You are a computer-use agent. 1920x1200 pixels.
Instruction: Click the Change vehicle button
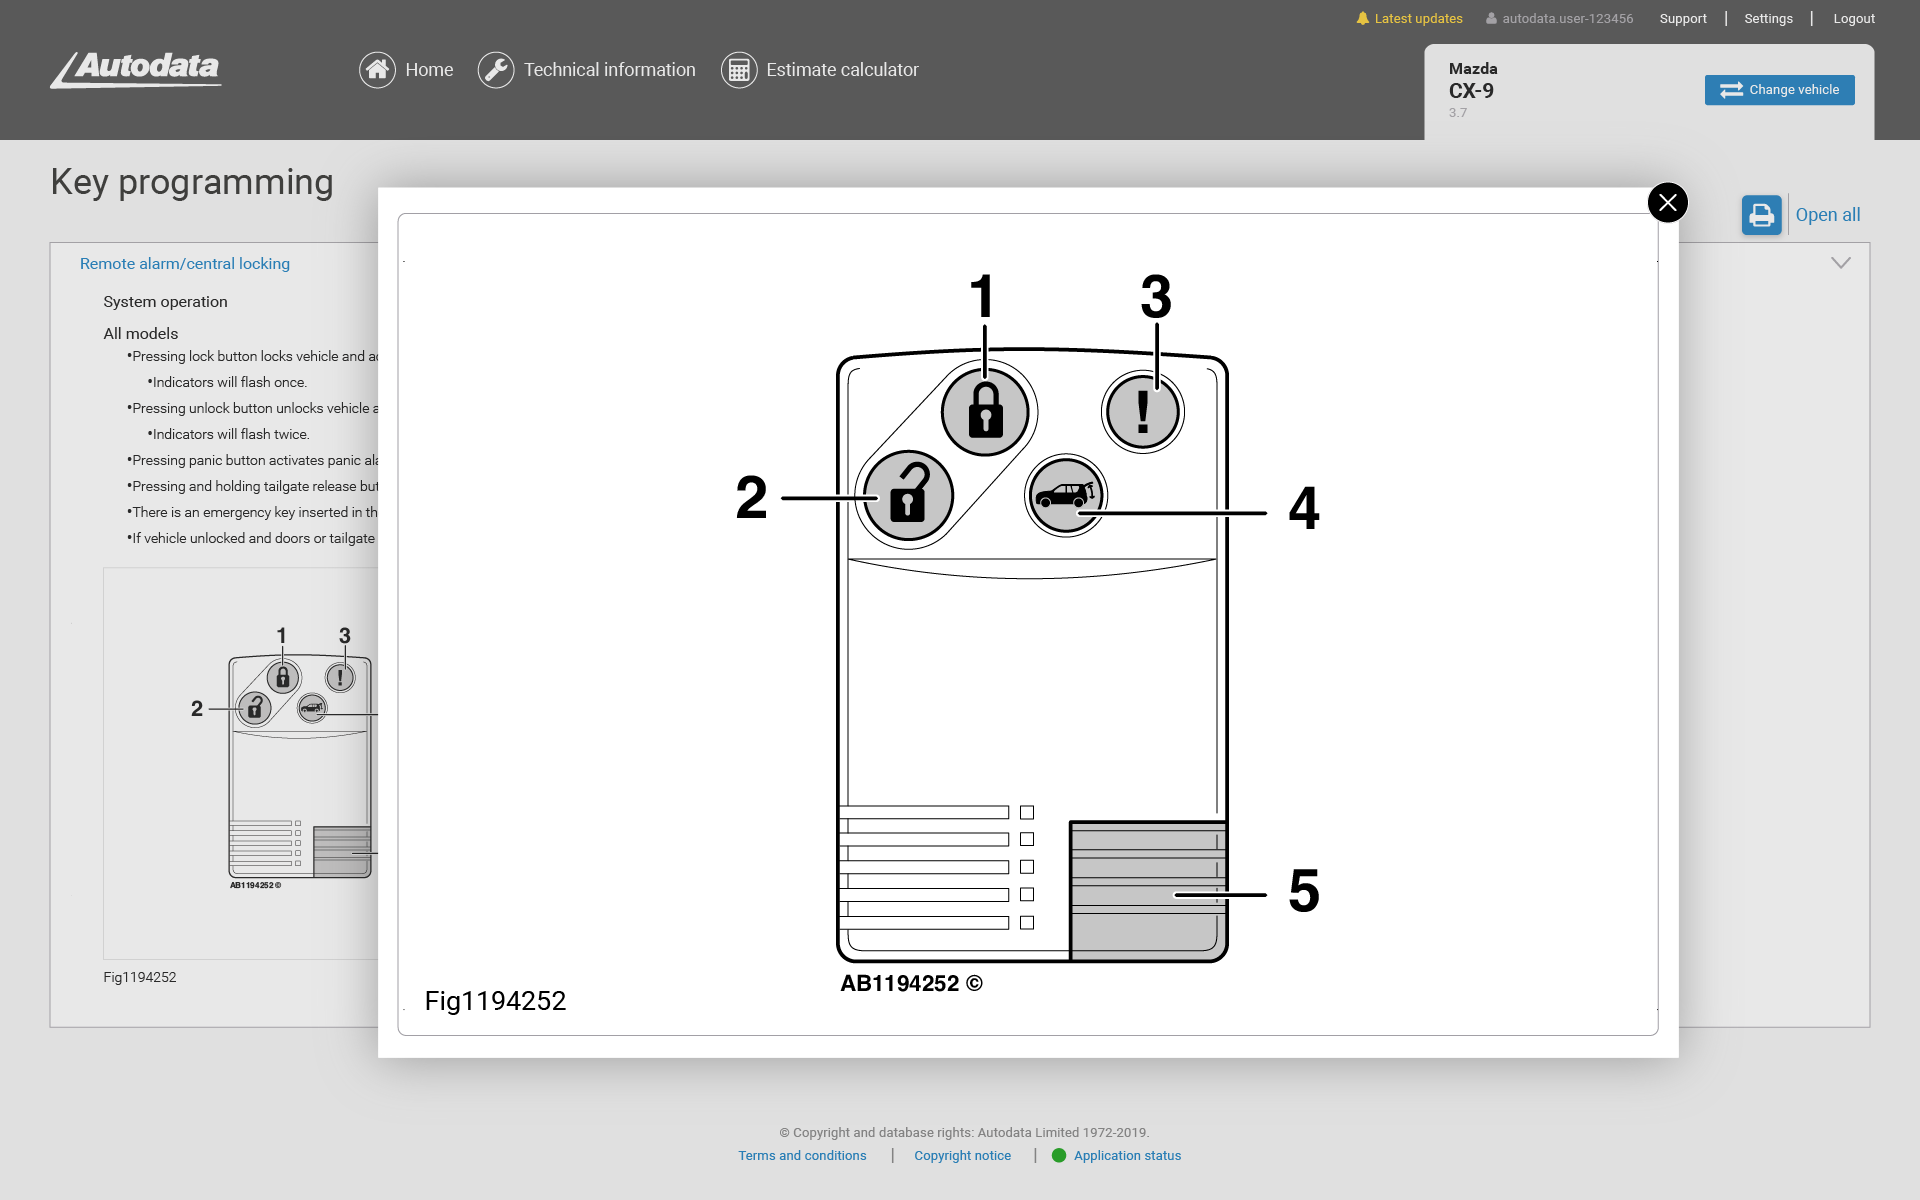pos(1779,90)
